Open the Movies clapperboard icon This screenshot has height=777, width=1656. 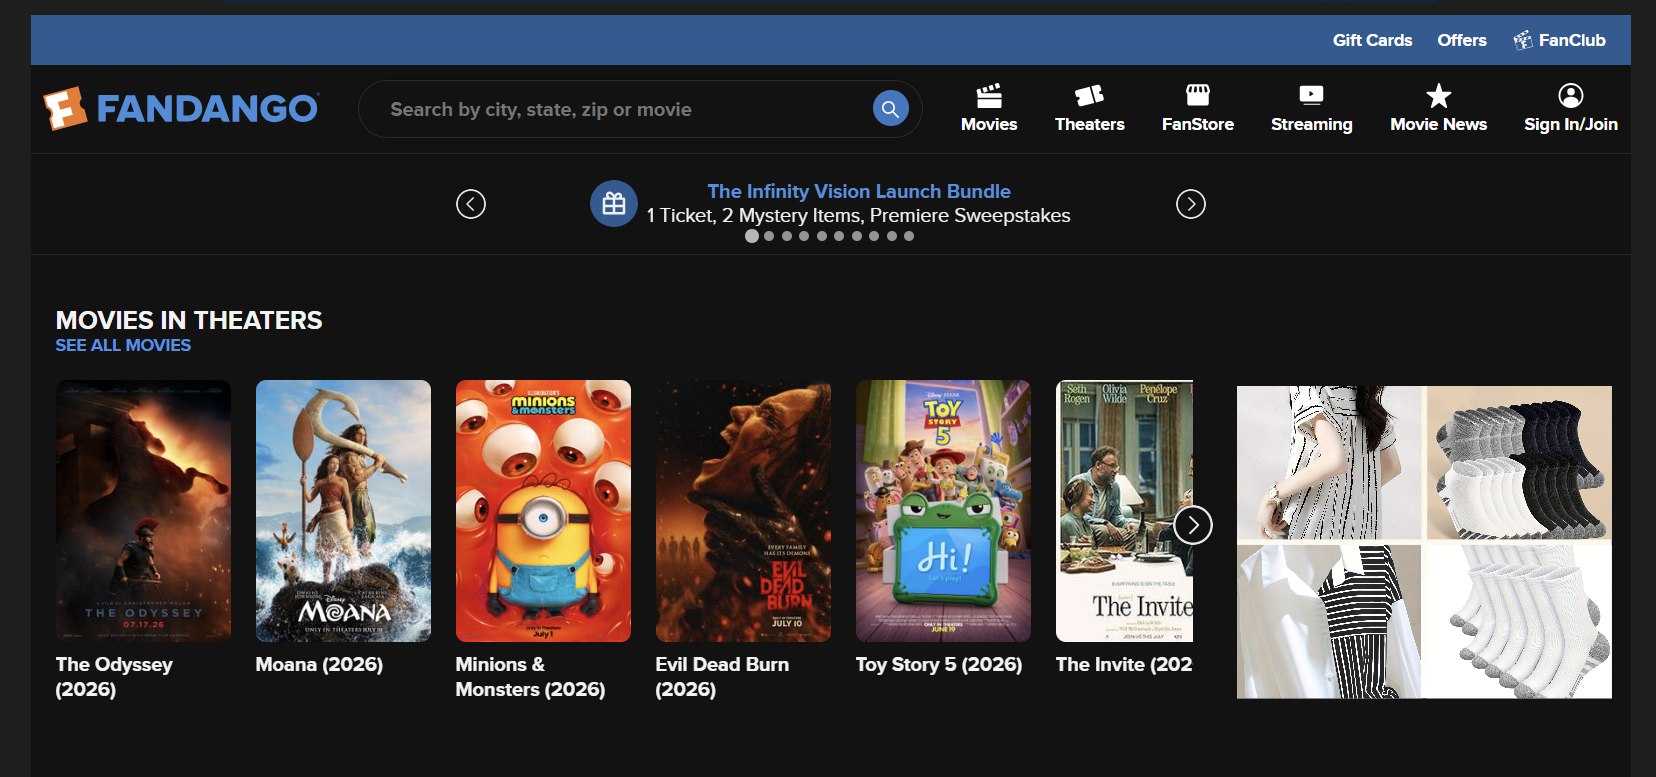(989, 96)
